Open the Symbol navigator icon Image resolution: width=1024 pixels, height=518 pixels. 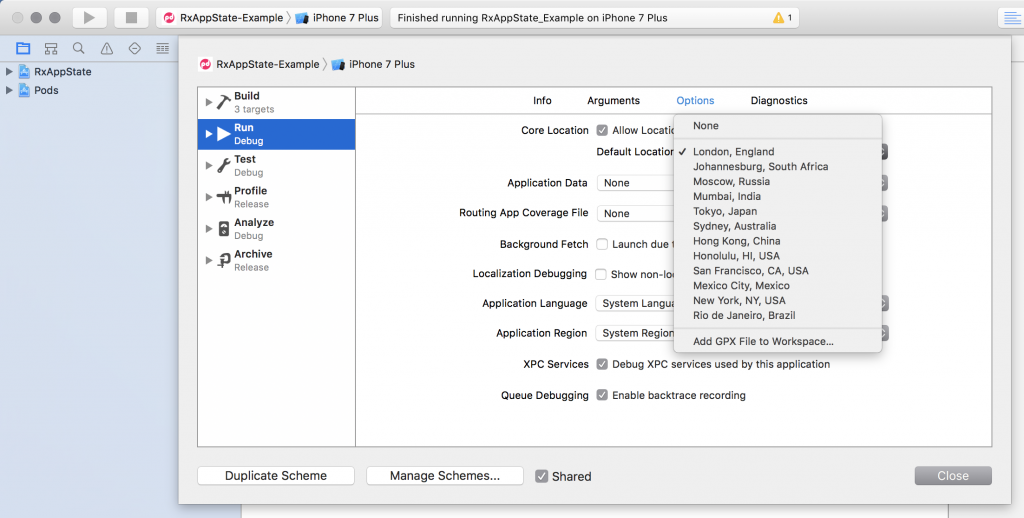pyautogui.click(x=51, y=48)
